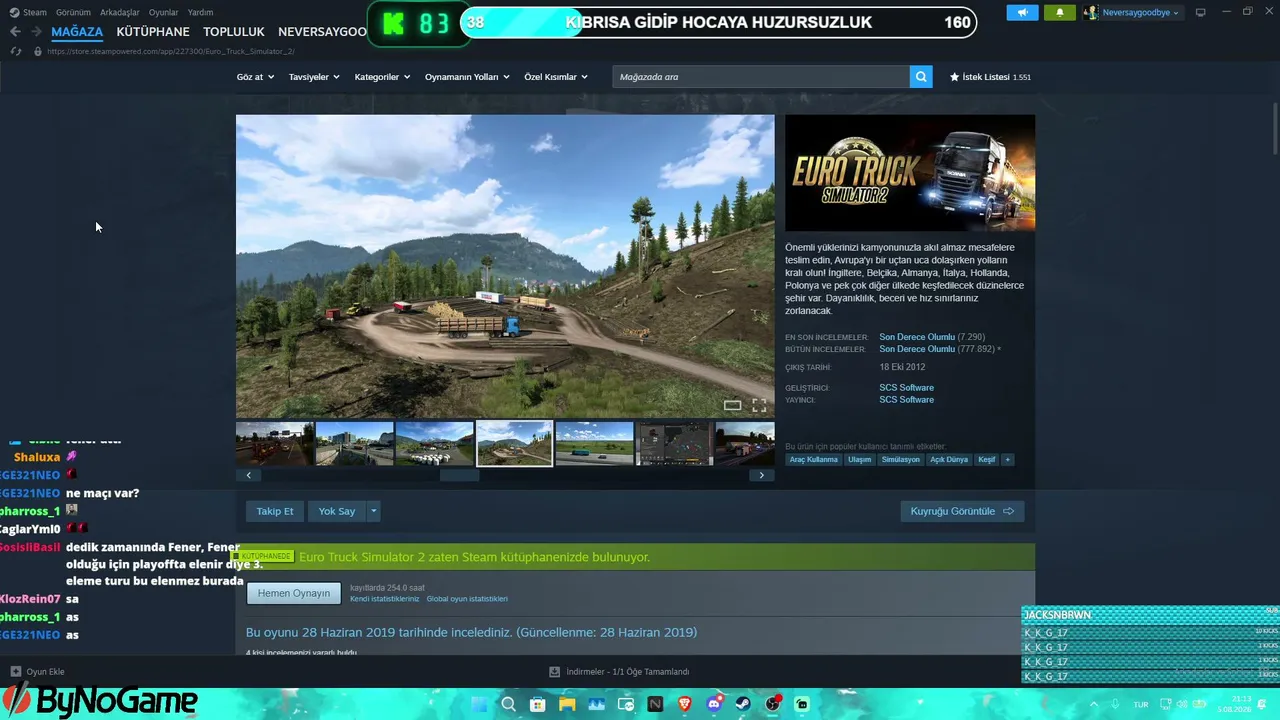Select the map screen thumbnail

[x=675, y=443]
